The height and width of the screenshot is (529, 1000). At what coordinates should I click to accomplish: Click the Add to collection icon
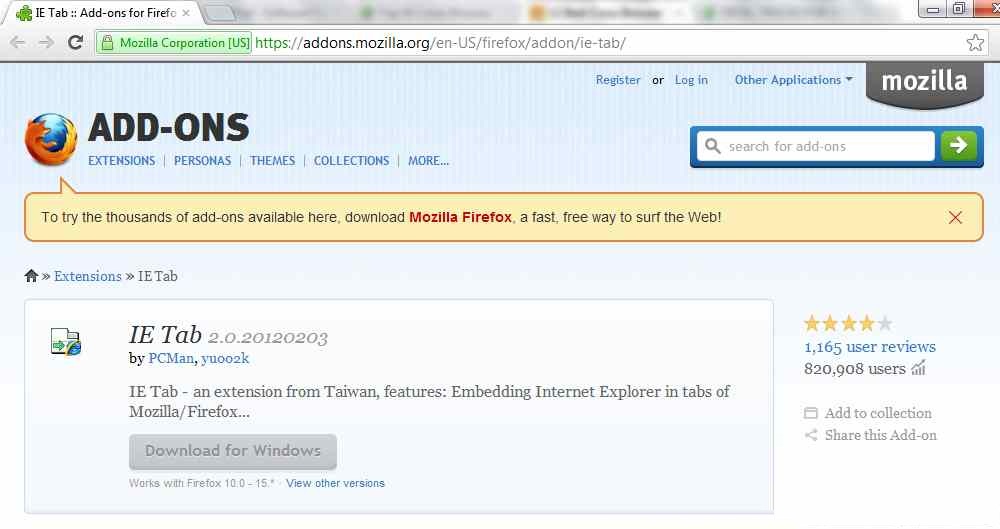[x=811, y=413]
